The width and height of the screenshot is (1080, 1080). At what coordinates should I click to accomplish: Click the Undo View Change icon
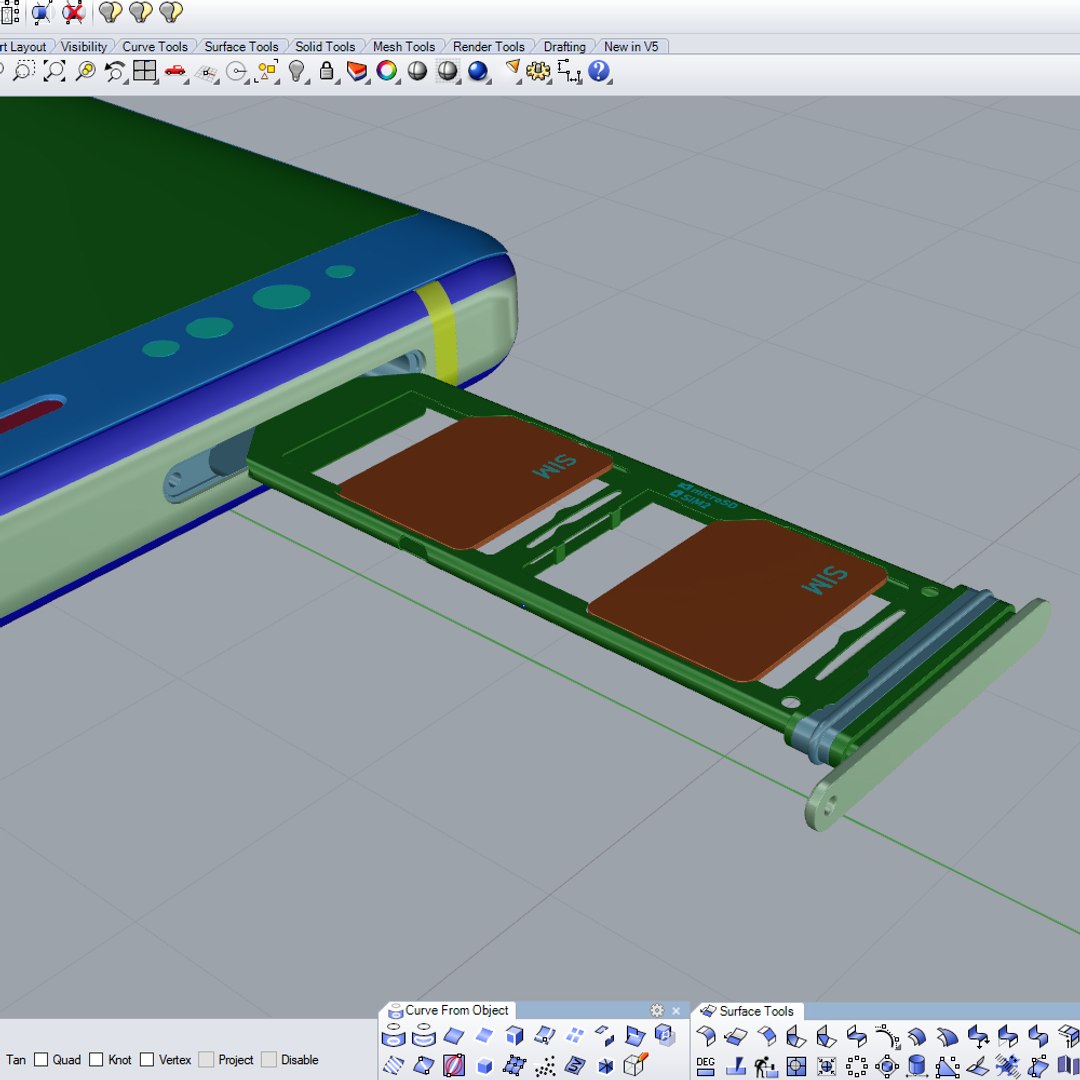(x=115, y=71)
